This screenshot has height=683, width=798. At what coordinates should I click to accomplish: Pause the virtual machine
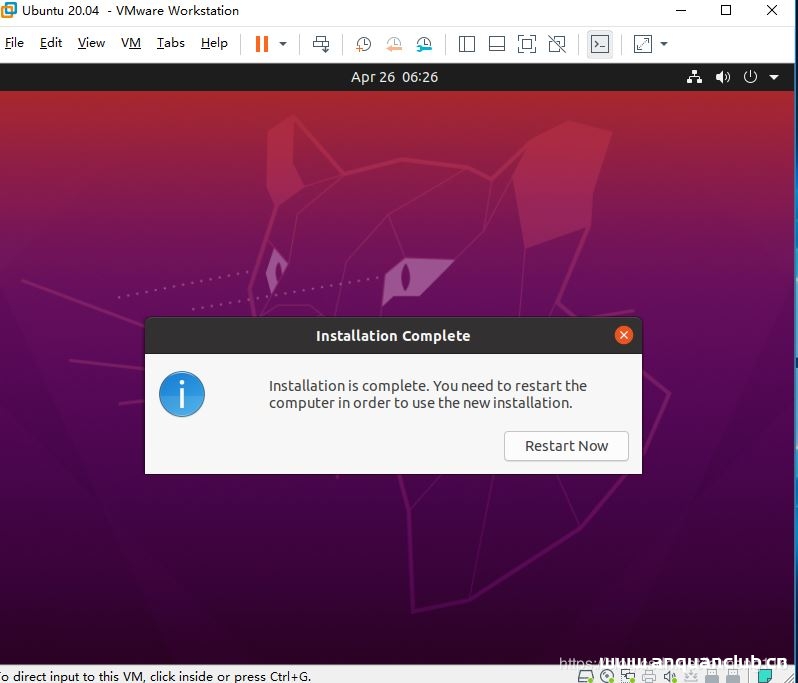[x=262, y=44]
